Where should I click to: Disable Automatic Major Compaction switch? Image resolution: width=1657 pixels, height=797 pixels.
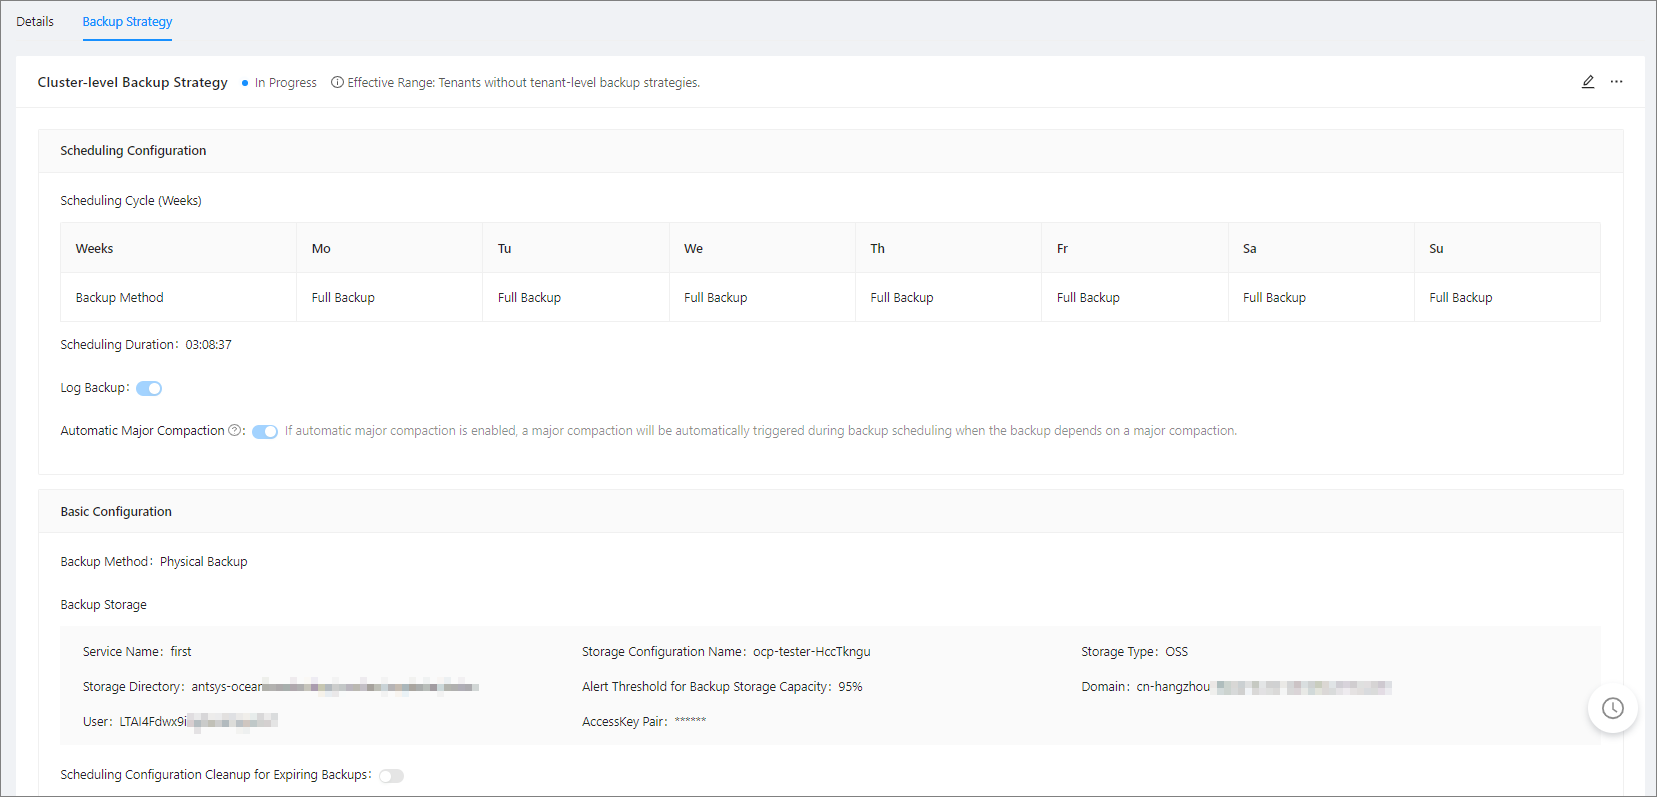[265, 432]
